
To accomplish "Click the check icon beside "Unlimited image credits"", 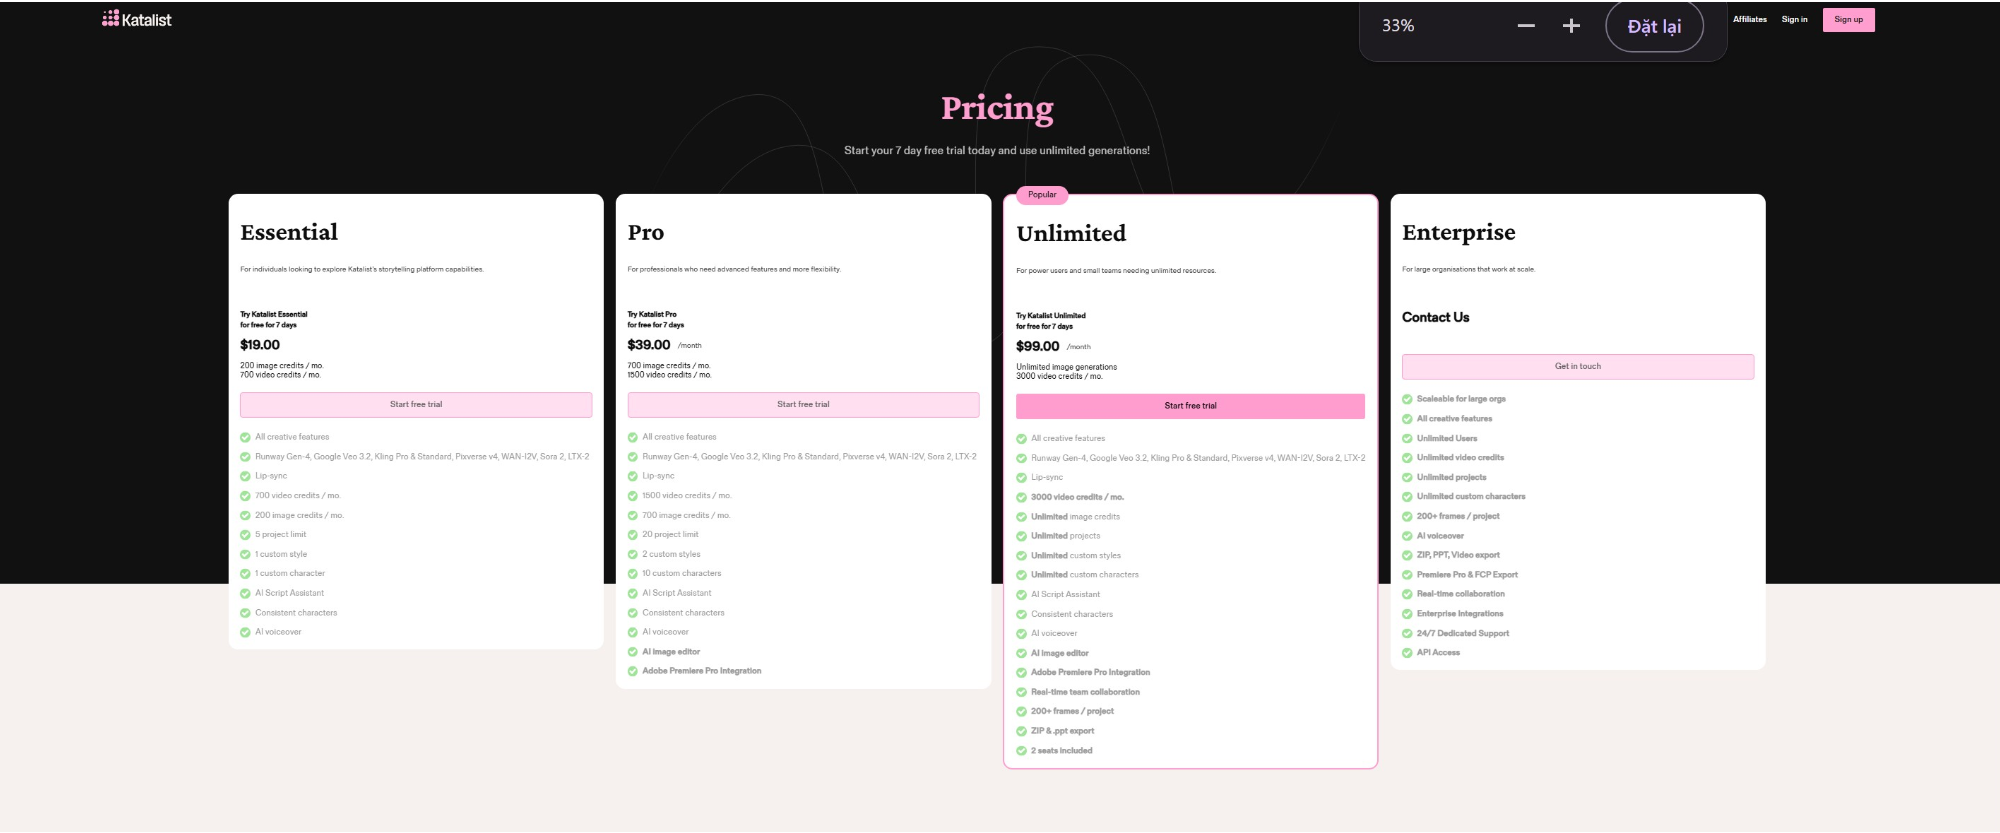I will pos(1022,516).
